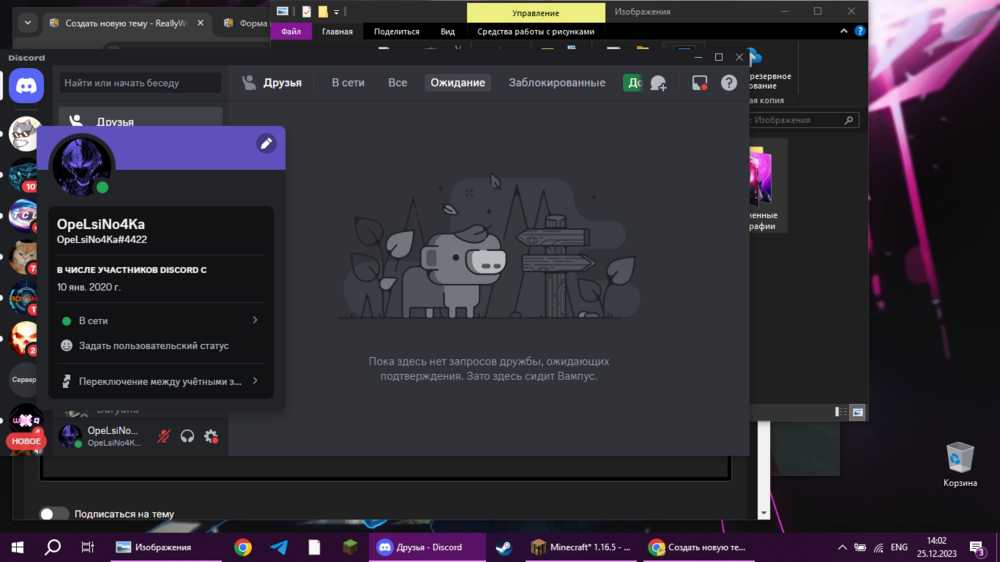This screenshot has height=562, width=1000.
Task: Switch to 'Создать новую тему' Chrome tab
Action: pos(128,23)
